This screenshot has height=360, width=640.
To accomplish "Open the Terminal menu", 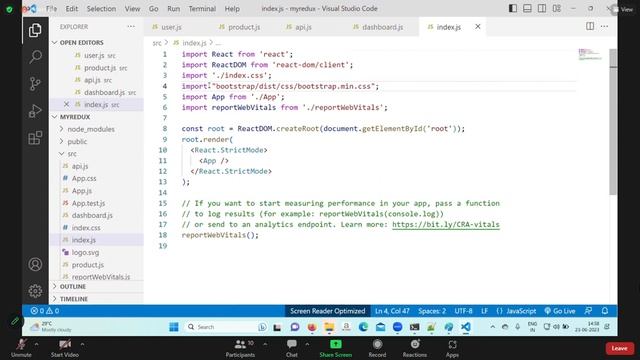I will pos(202,9).
